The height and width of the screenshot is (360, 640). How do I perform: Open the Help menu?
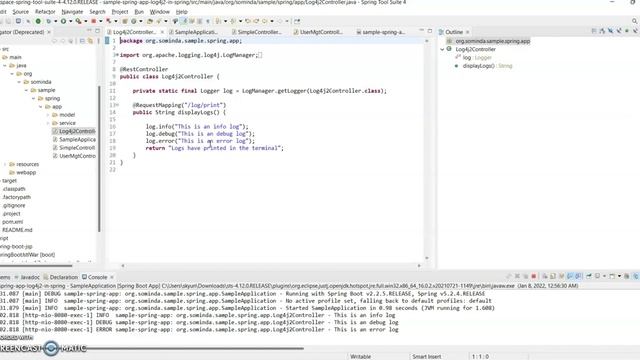click(x=181, y=12)
